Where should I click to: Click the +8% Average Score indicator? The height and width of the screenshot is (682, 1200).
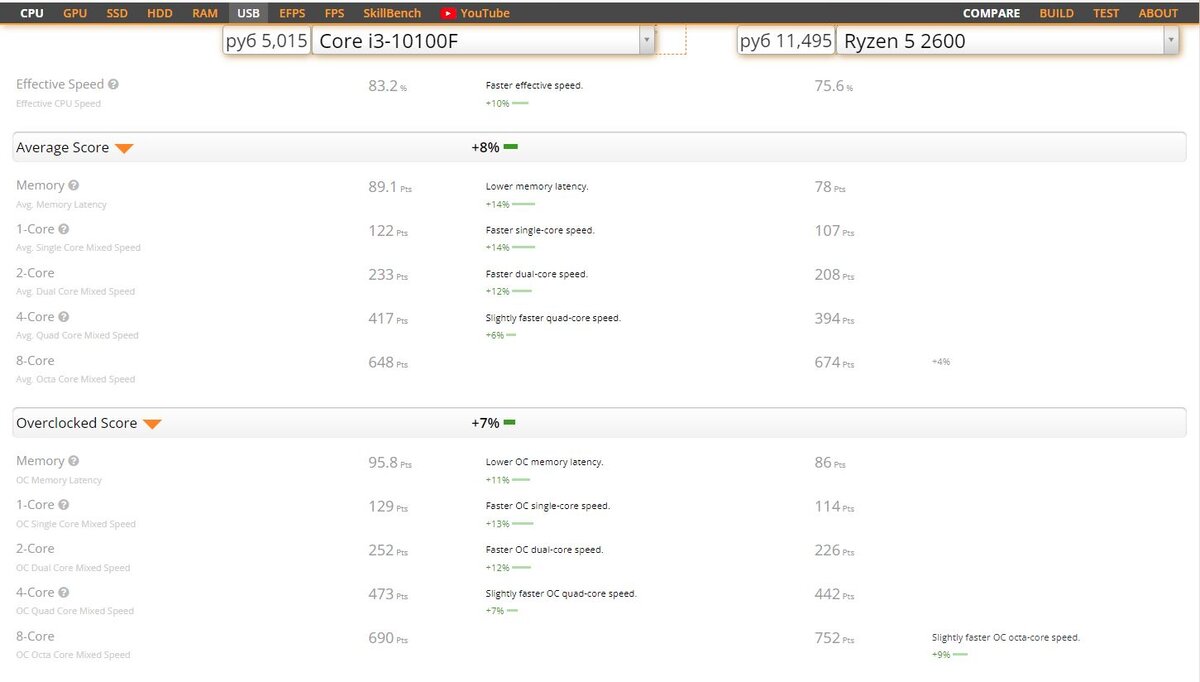494,147
